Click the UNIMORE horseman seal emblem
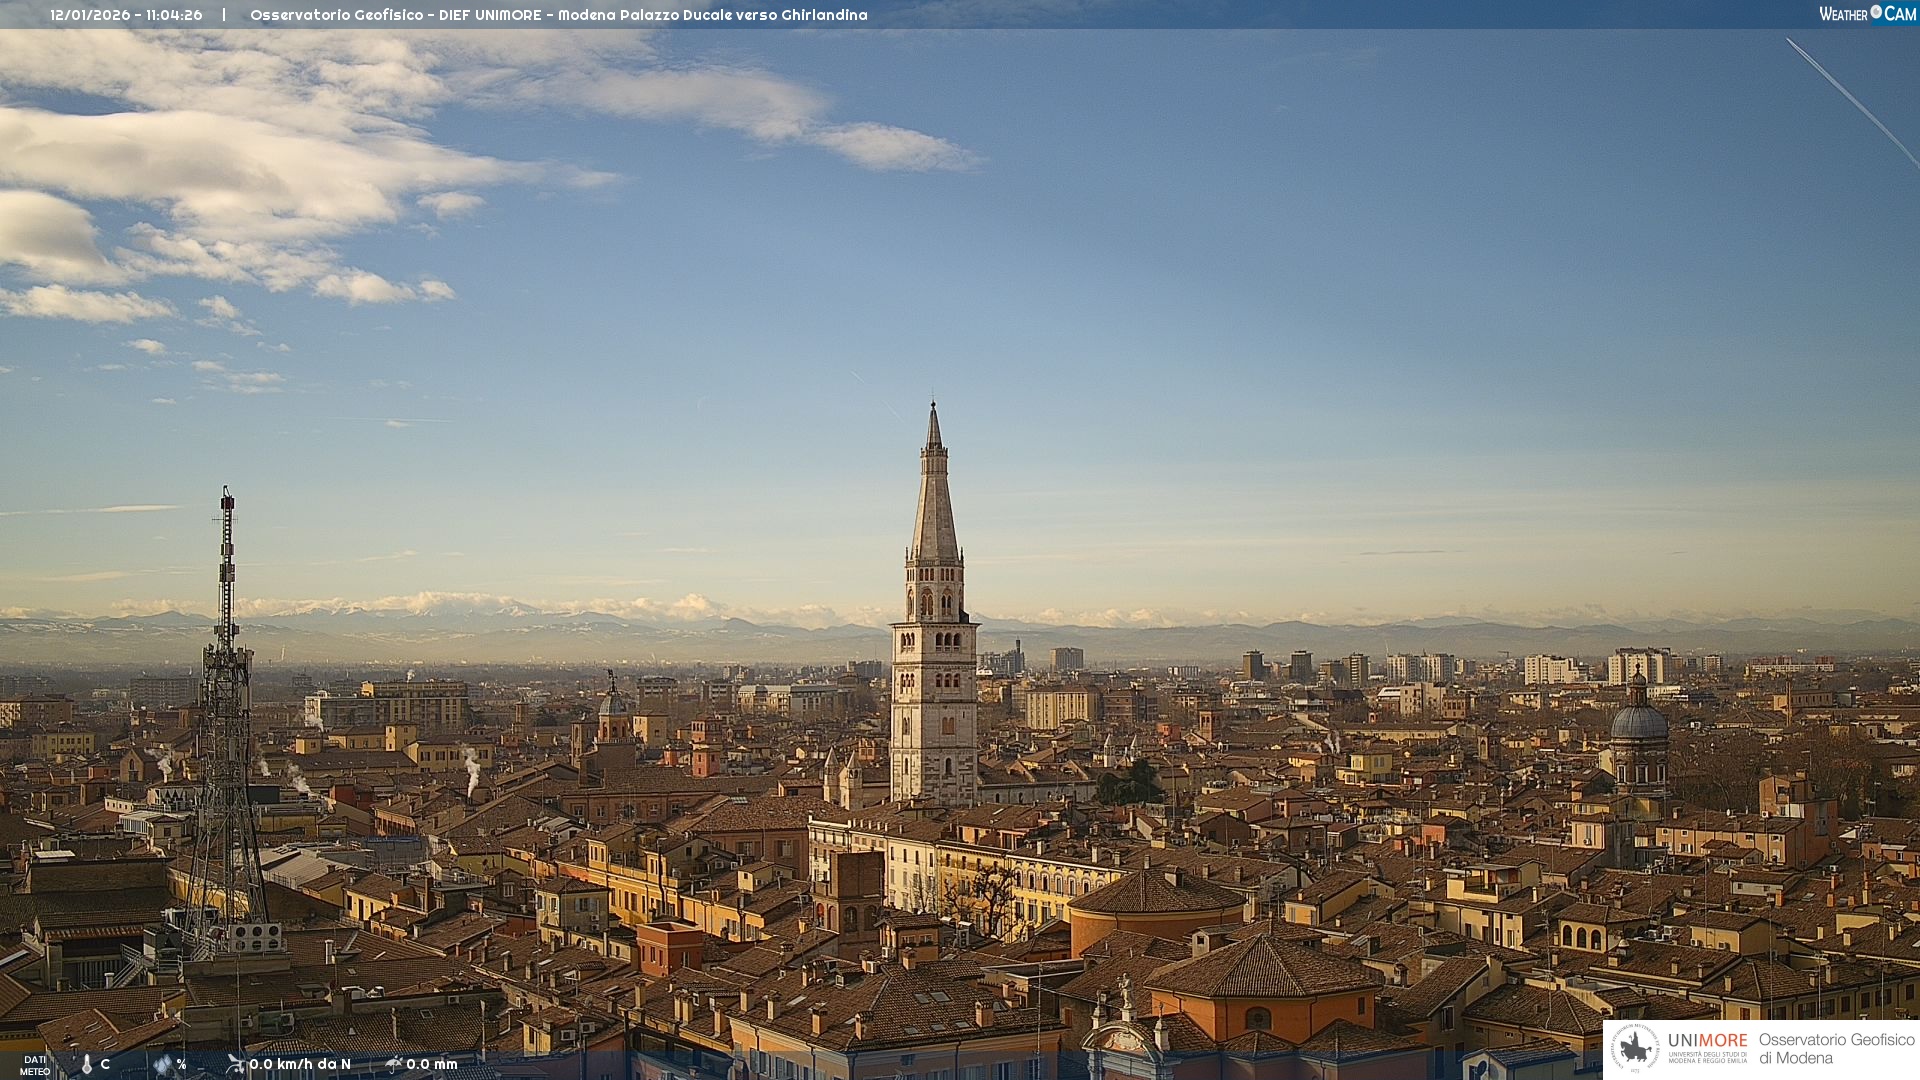 (1636, 1049)
